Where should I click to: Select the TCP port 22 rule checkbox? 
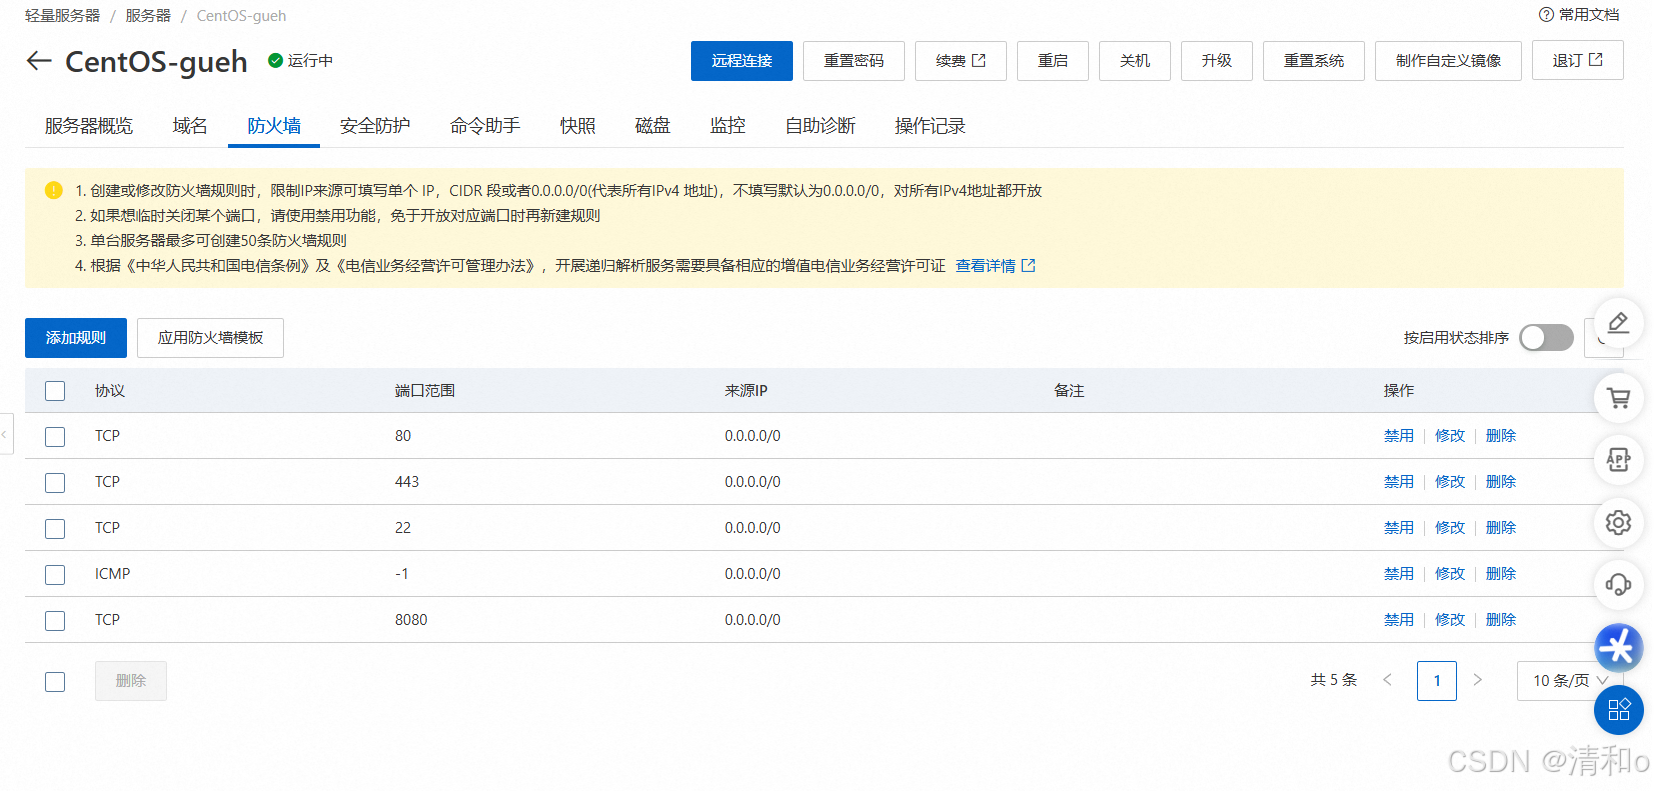(x=55, y=529)
